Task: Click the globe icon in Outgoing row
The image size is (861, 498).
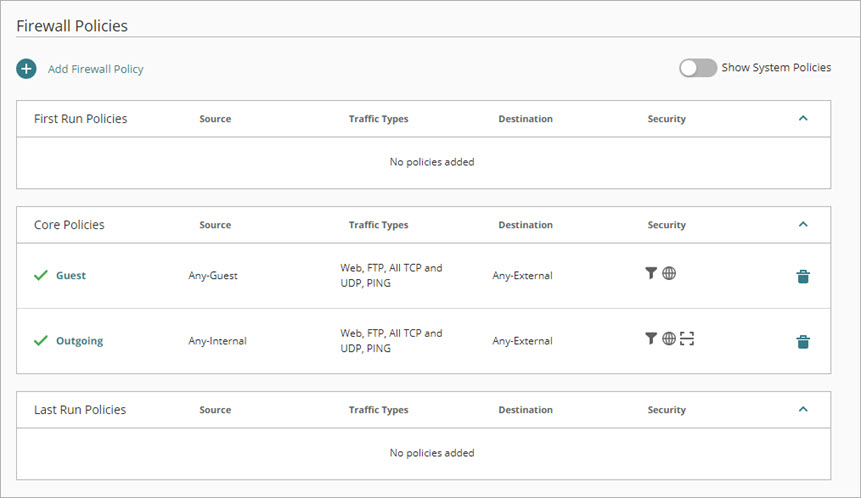Action: click(669, 339)
